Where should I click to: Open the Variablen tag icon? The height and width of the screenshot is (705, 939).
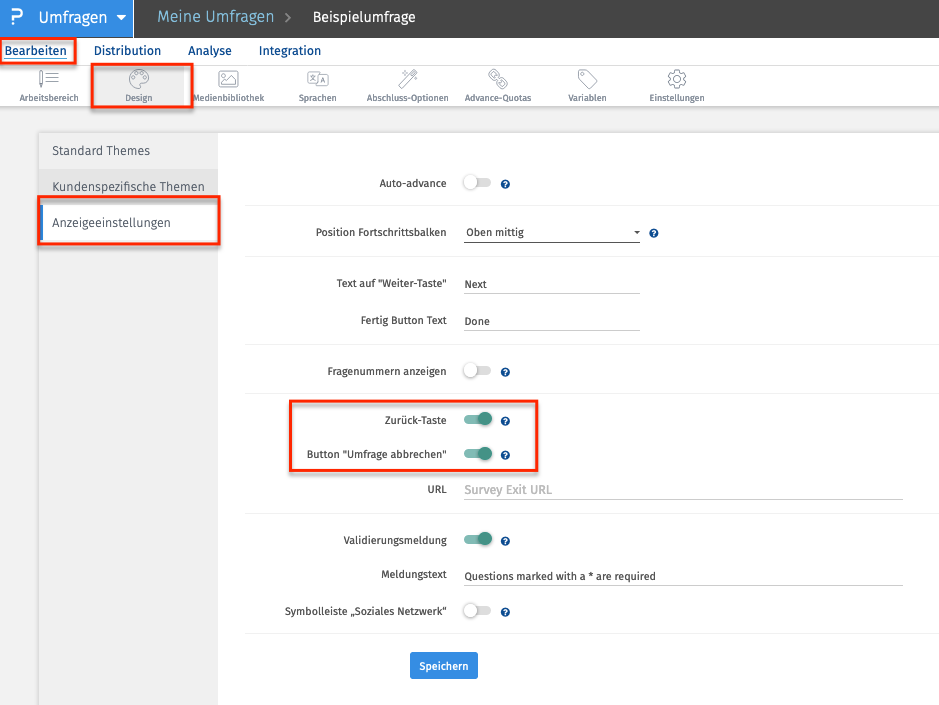587,85
